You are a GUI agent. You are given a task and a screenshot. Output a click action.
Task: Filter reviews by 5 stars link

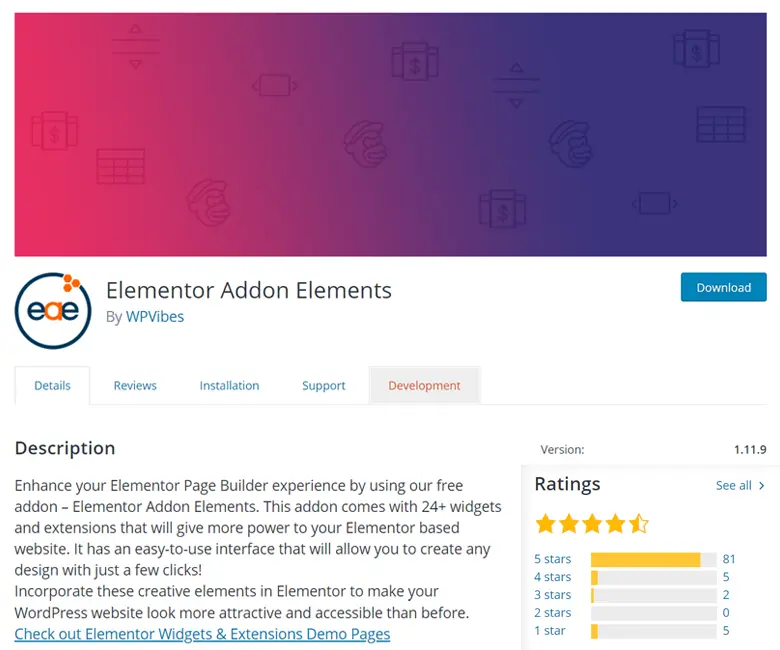[x=553, y=559]
